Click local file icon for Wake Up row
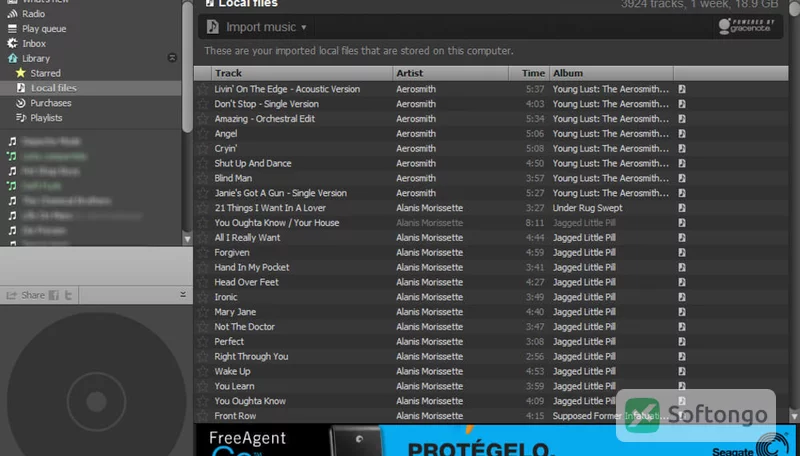Image resolution: width=800 pixels, height=456 pixels. pos(682,371)
